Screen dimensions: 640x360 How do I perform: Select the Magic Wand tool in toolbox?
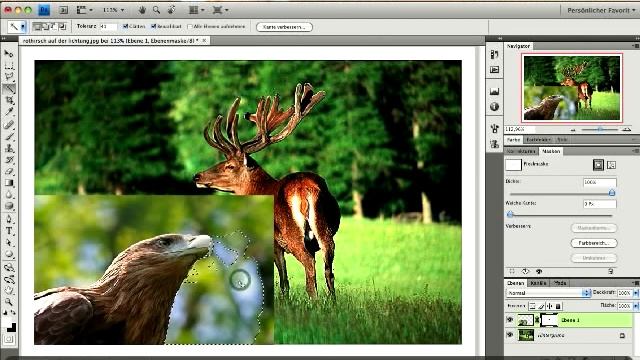(x=9, y=89)
